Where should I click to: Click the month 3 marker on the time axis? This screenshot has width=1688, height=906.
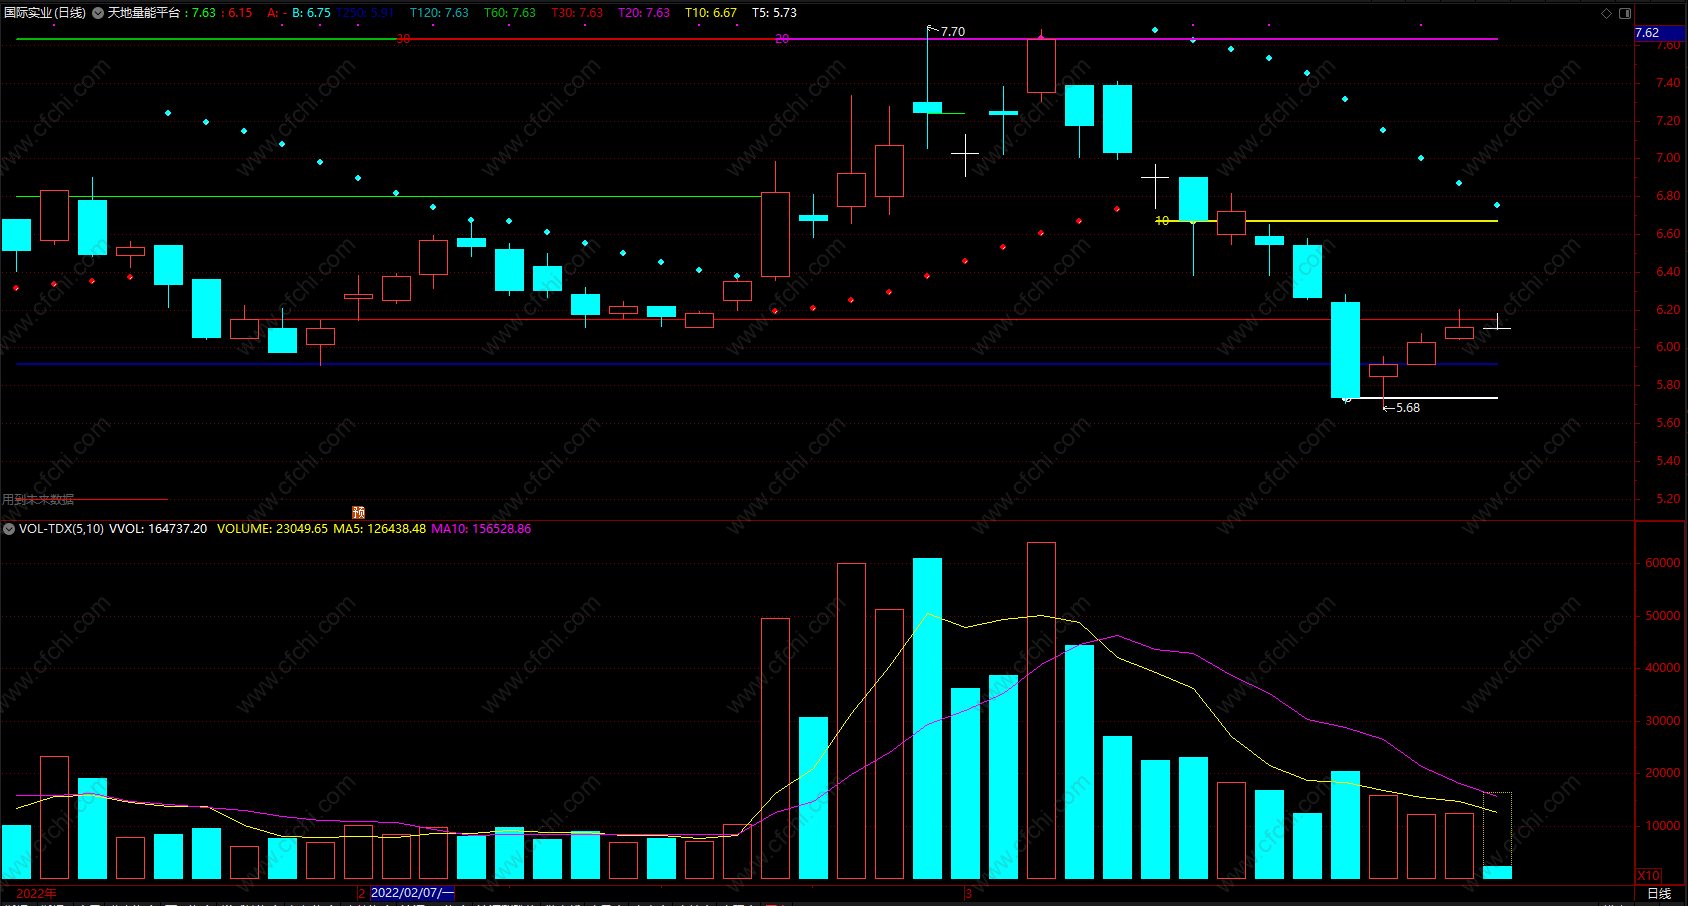pos(968,894)
